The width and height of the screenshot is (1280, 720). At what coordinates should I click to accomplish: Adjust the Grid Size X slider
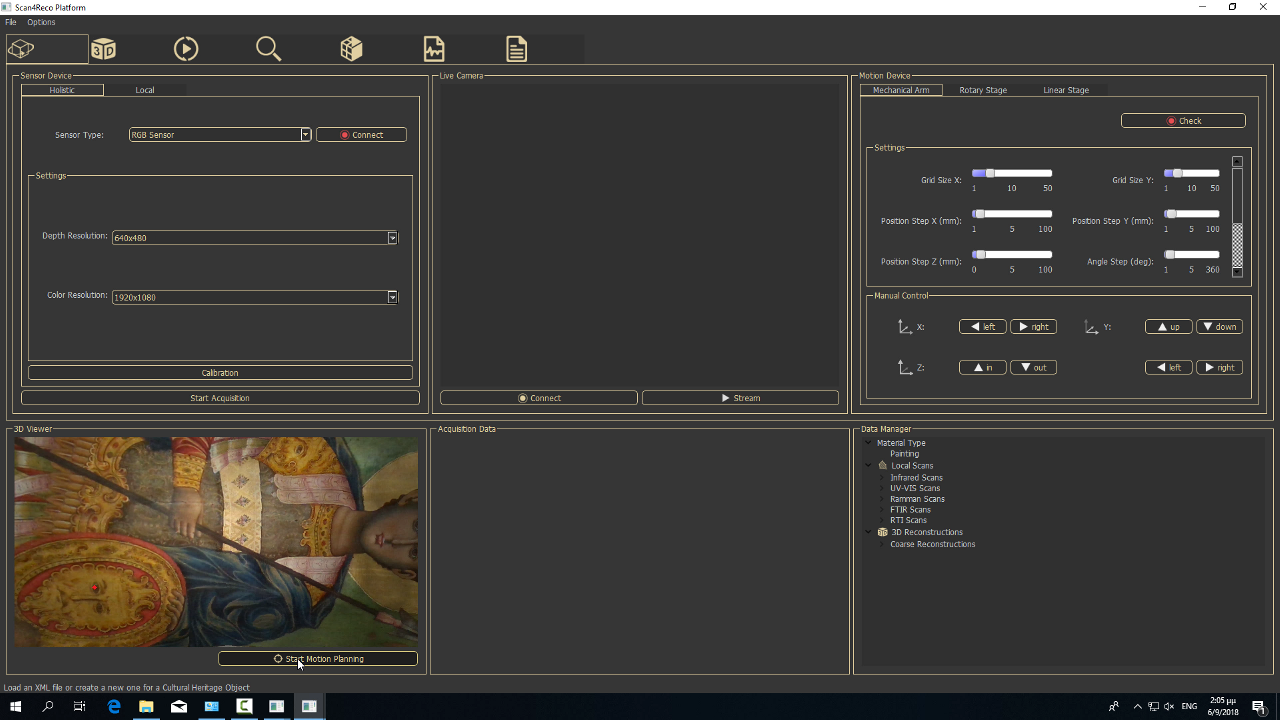(x=1012, y=173)
